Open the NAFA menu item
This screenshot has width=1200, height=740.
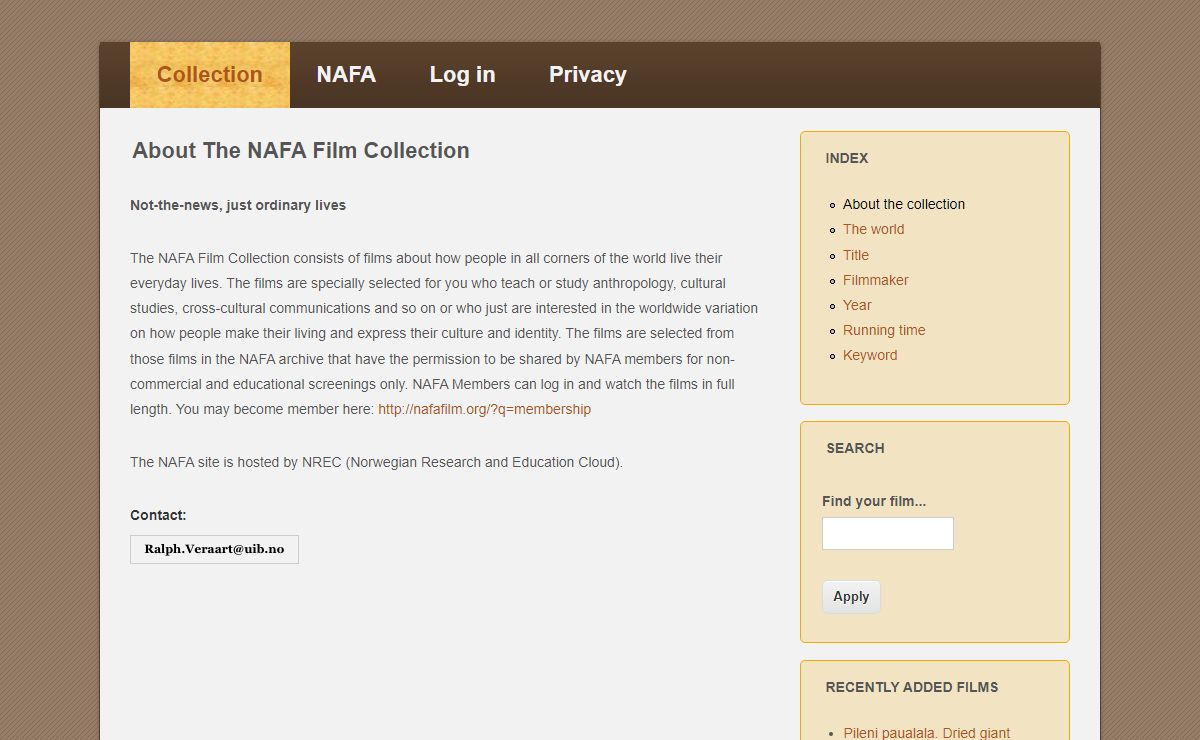pos(346,75)
